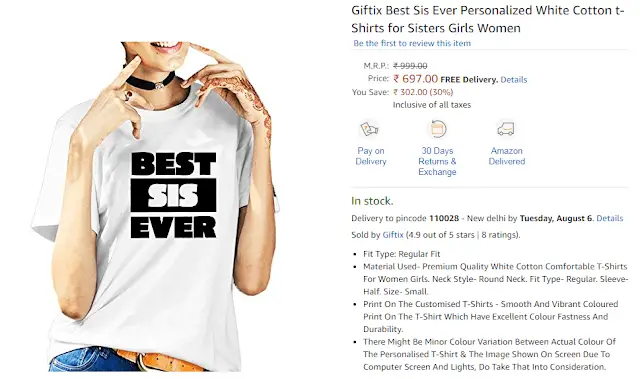
Task: Open Details link after Tuesday, August 6
Action: pyautogui.click(x=609, y=218)
